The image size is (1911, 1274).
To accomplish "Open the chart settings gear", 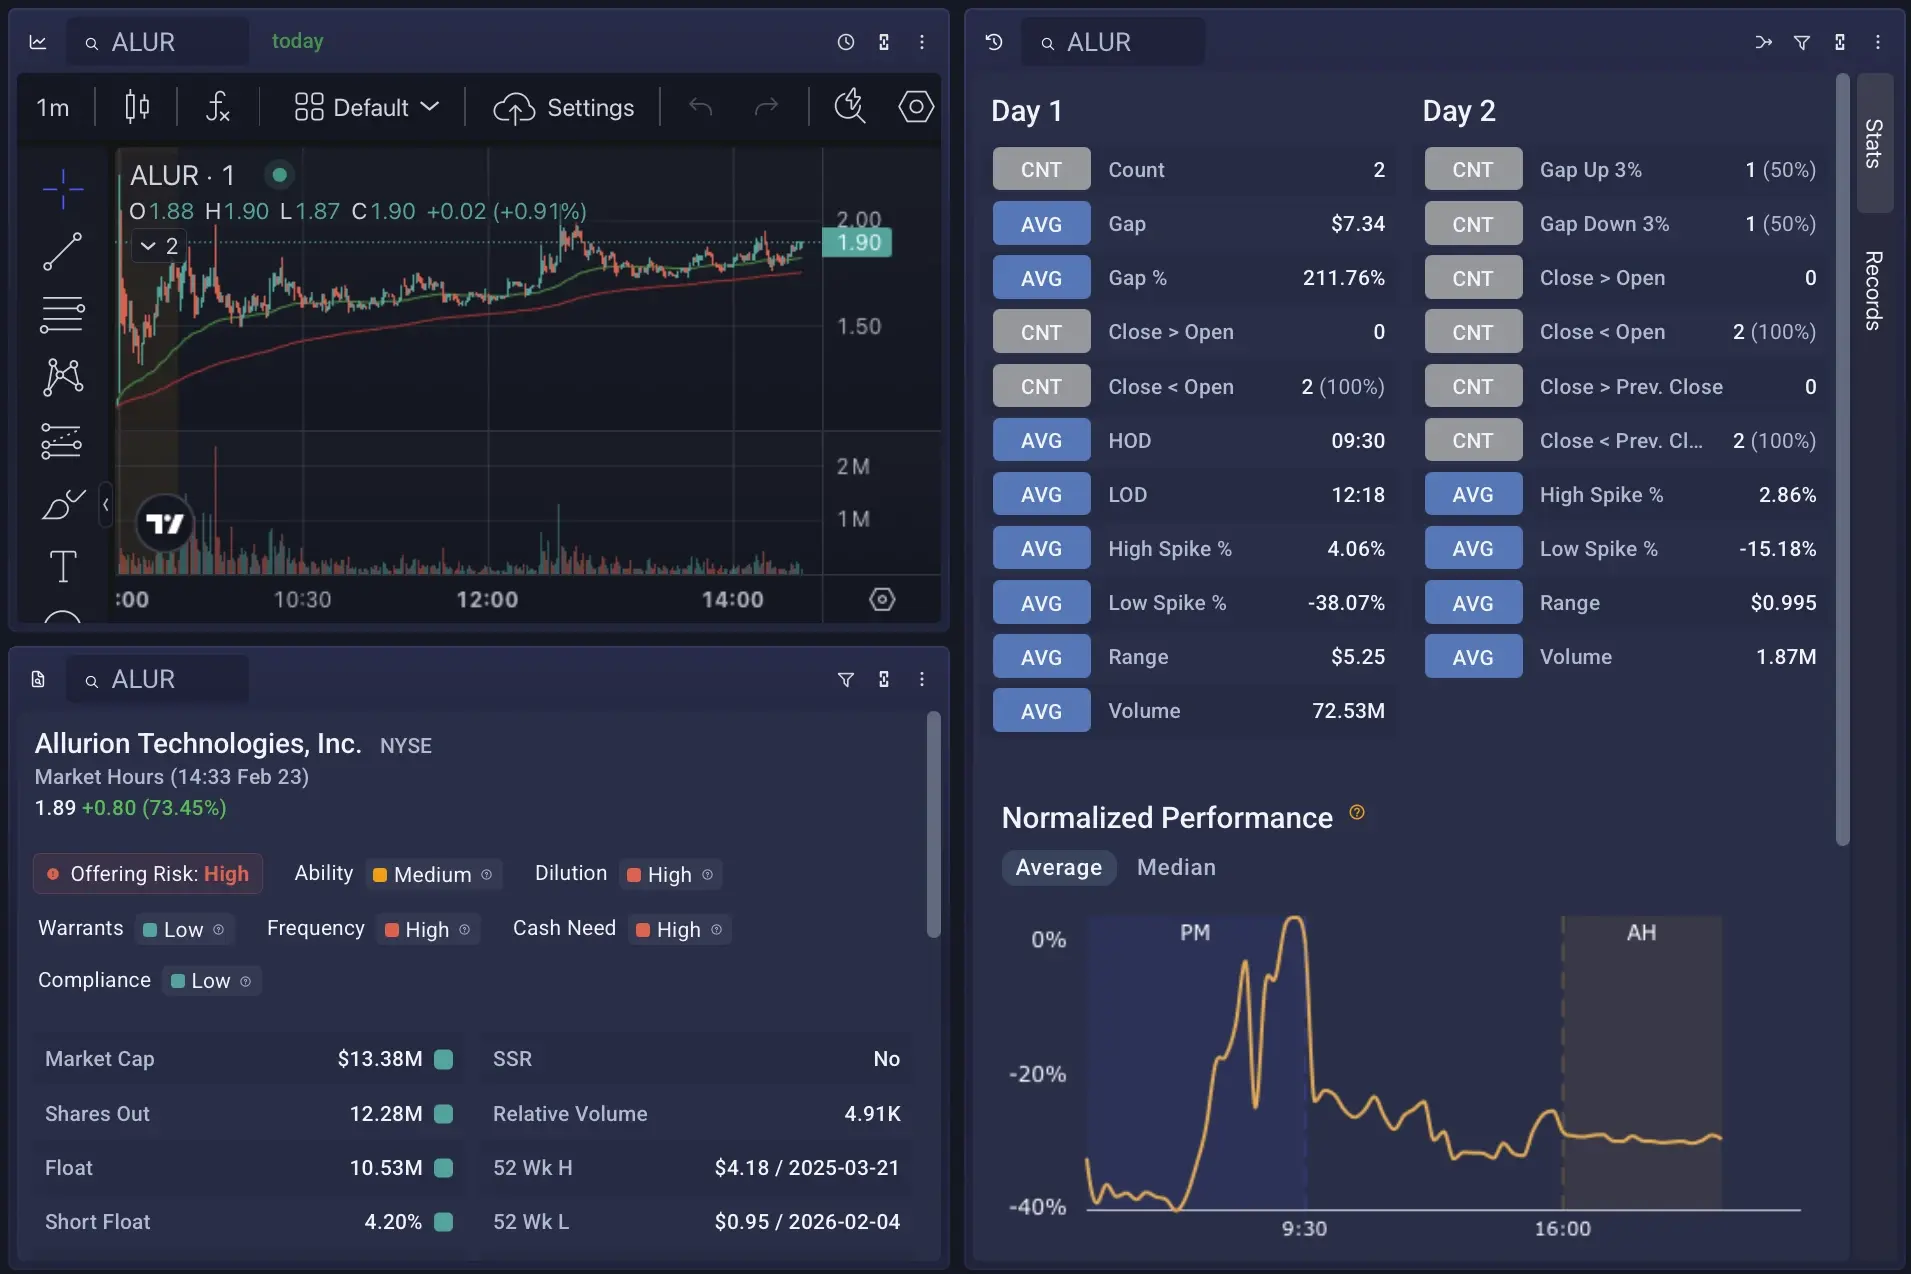I will [x=916, y=107].
